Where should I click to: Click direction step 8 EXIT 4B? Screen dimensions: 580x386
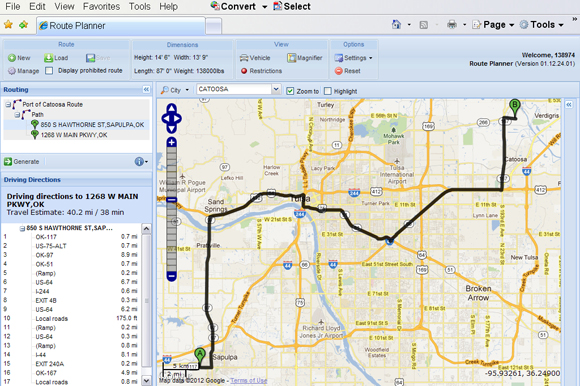click(x=71, y=300)
